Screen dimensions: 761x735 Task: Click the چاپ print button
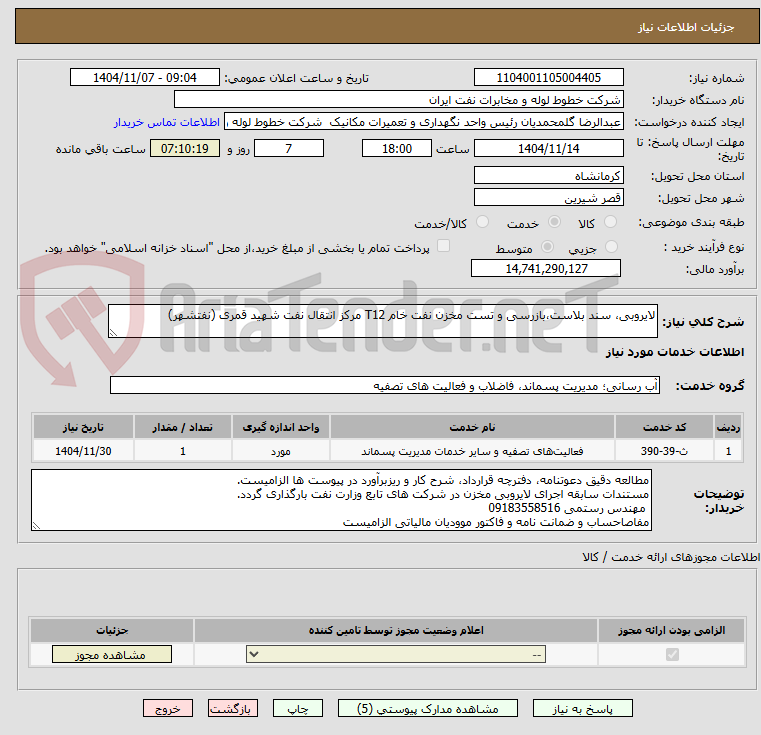coord(298,708)
